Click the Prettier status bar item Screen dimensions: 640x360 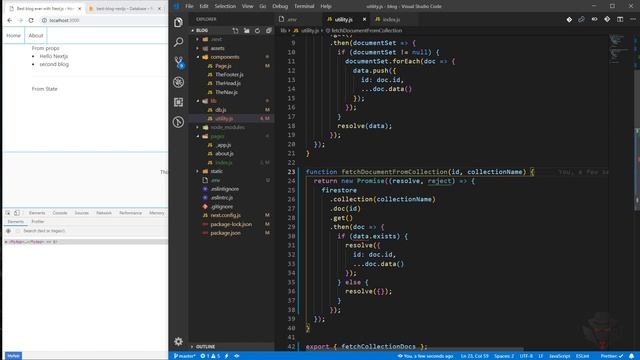611,356
